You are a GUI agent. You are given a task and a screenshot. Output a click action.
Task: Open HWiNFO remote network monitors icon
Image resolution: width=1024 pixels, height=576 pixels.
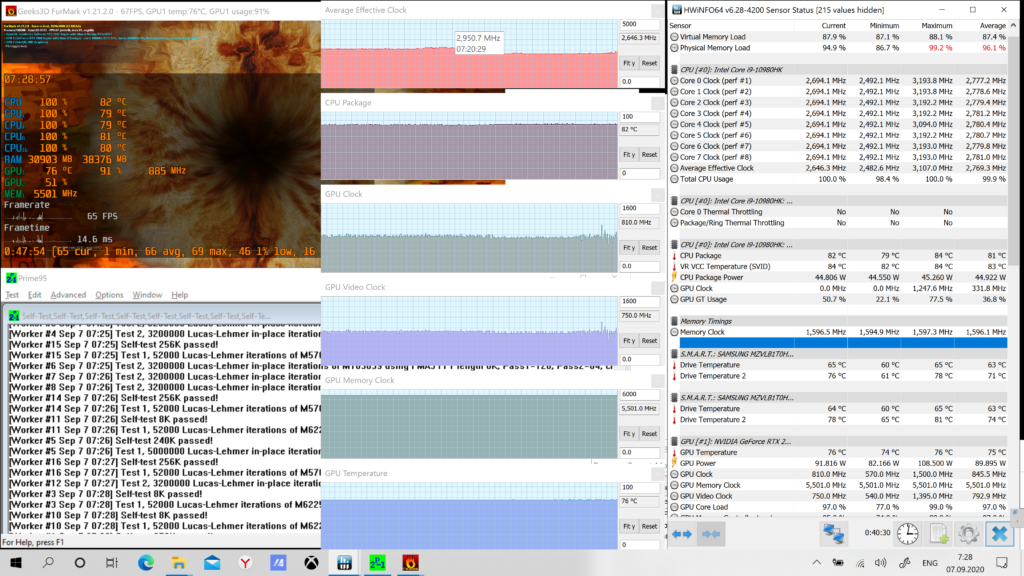833,534
